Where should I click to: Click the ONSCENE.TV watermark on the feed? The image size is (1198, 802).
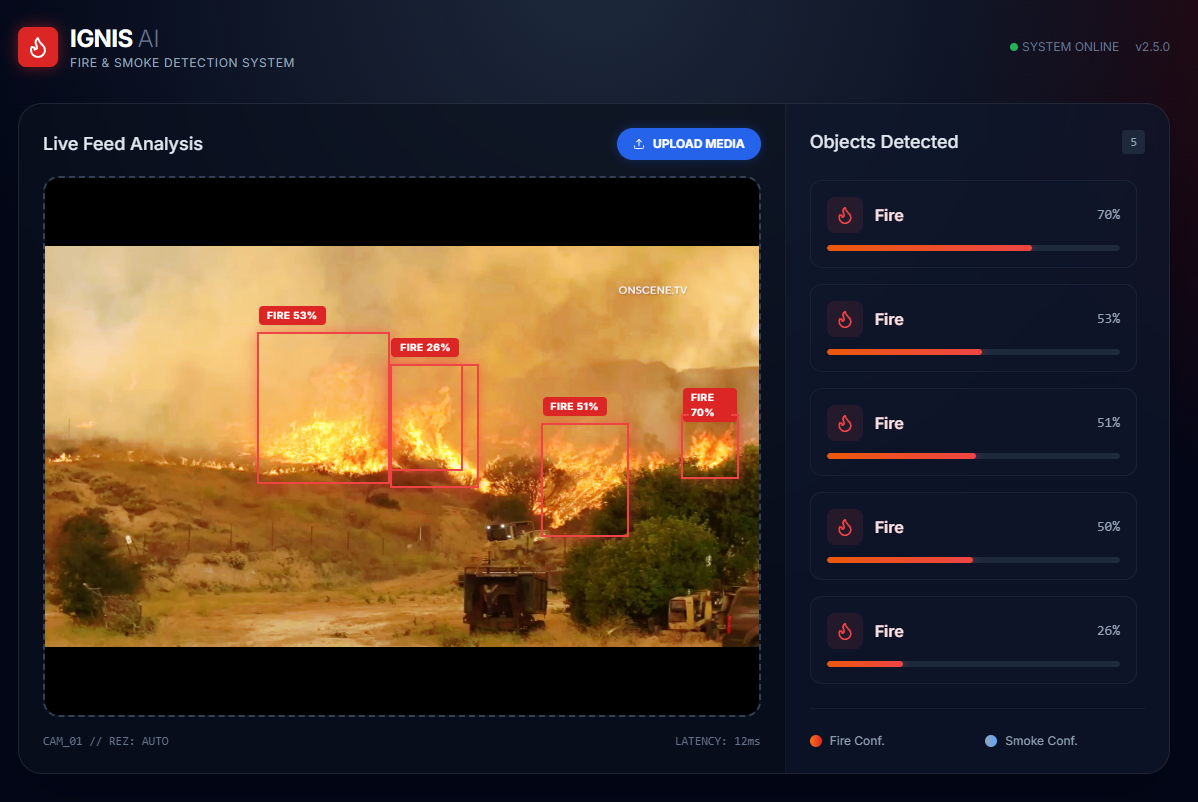(653, 290)
